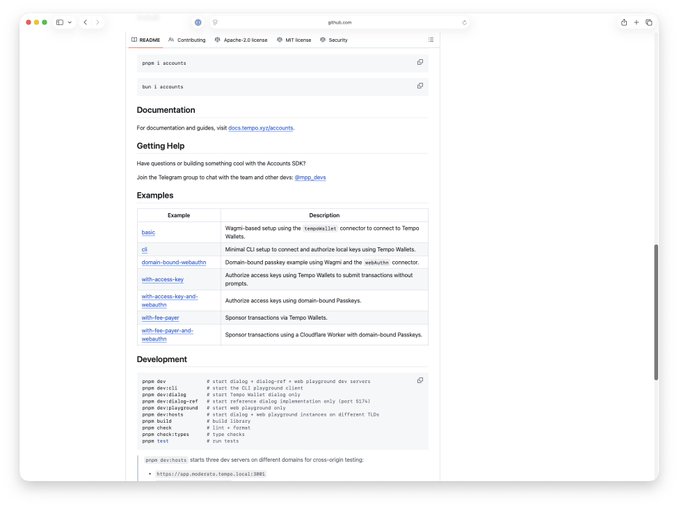Image resolution: width=679 pixels, height=507 pixels.
Task: Select the MIT license tab
Action: pyautogui.click(x=294, y=40)
